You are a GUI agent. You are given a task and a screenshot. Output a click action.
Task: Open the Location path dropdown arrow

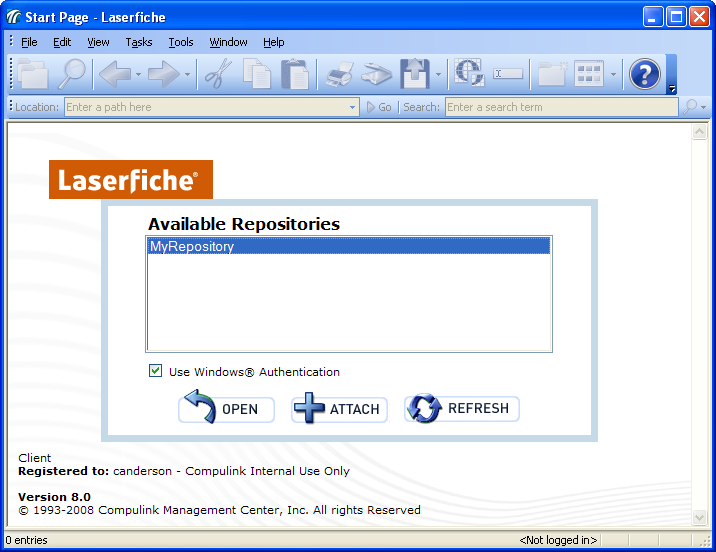tap(352, 107)
